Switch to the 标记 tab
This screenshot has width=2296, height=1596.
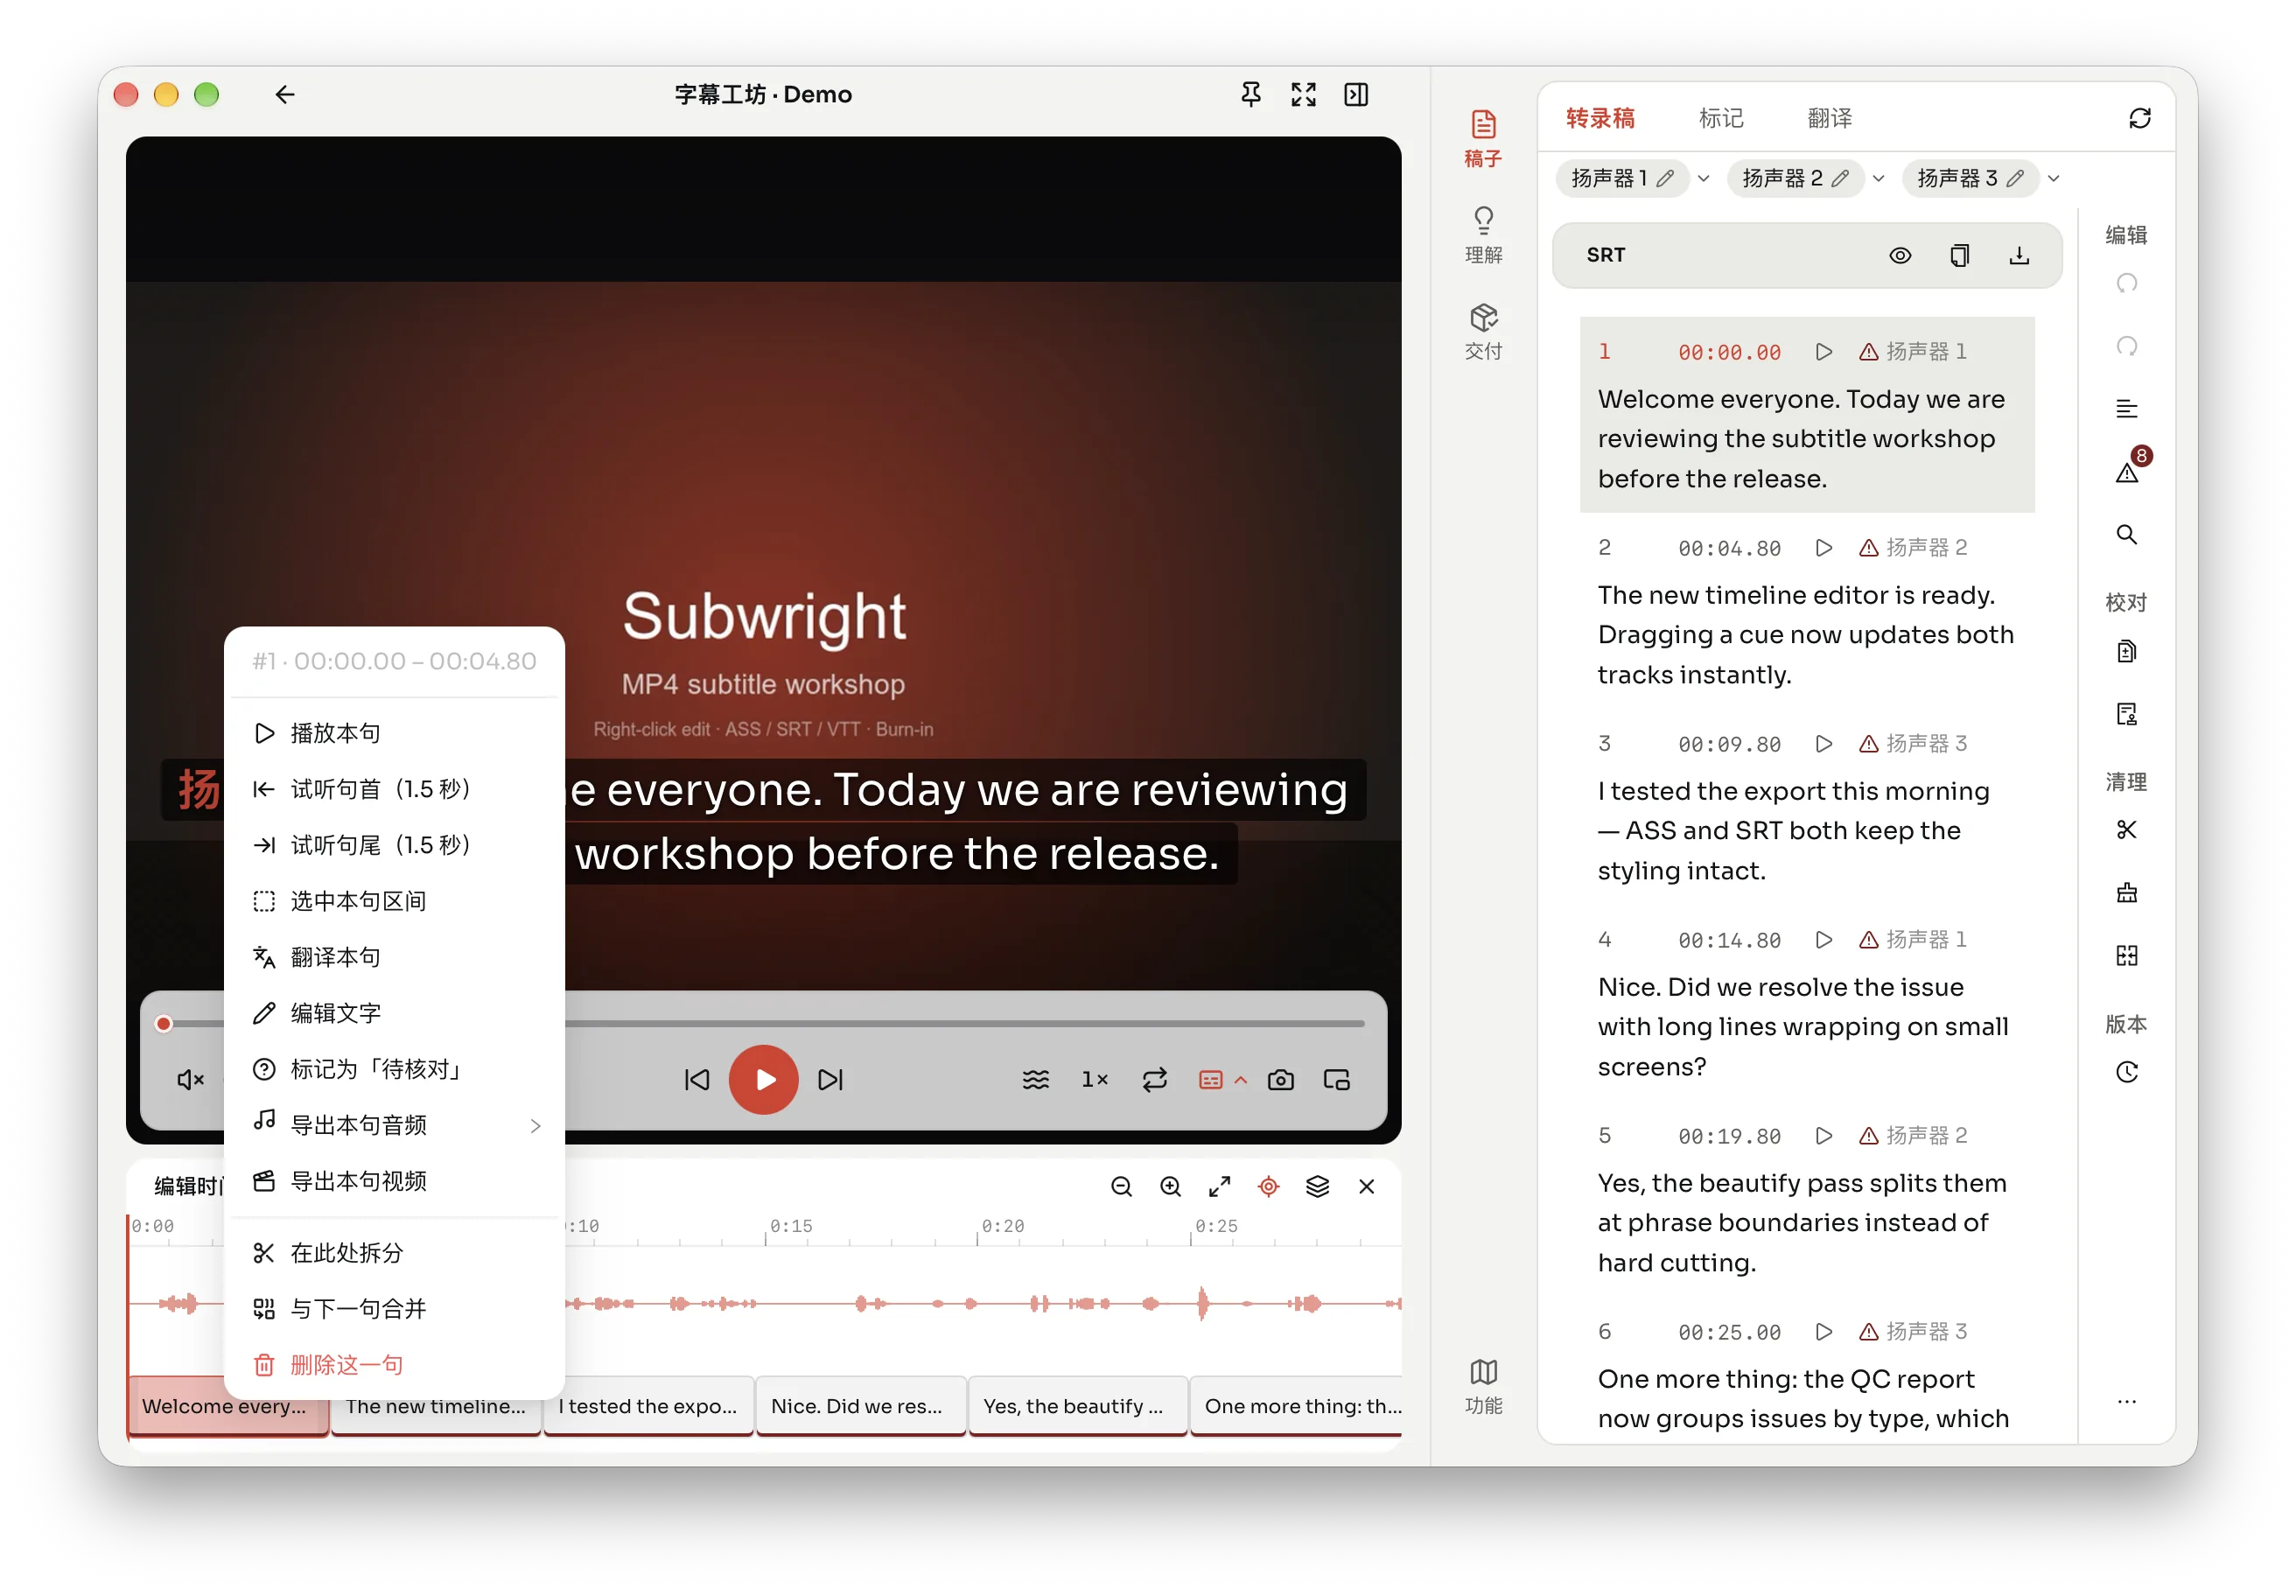pyautogui.click(x=1721, y=118)
